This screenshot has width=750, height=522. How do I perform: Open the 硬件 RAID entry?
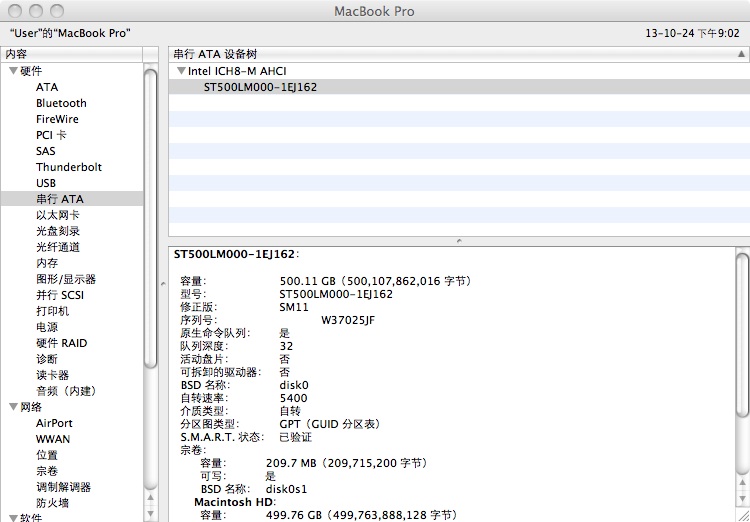tap(61, 343)
